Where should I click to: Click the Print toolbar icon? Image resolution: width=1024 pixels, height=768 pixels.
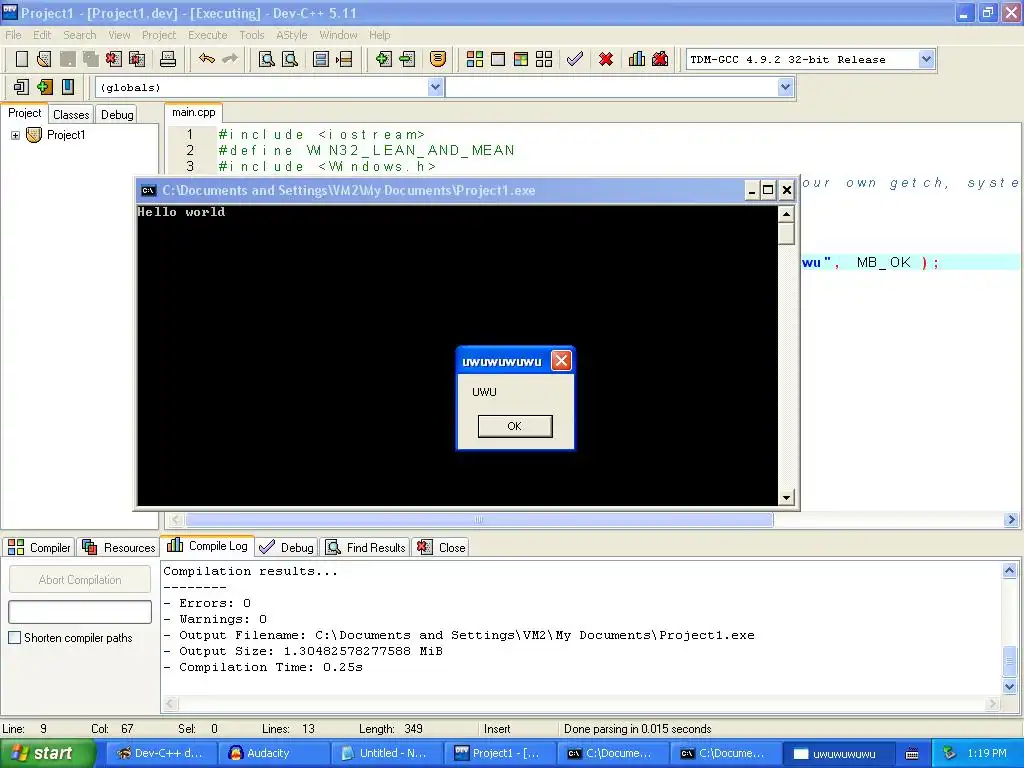(168, 59)
